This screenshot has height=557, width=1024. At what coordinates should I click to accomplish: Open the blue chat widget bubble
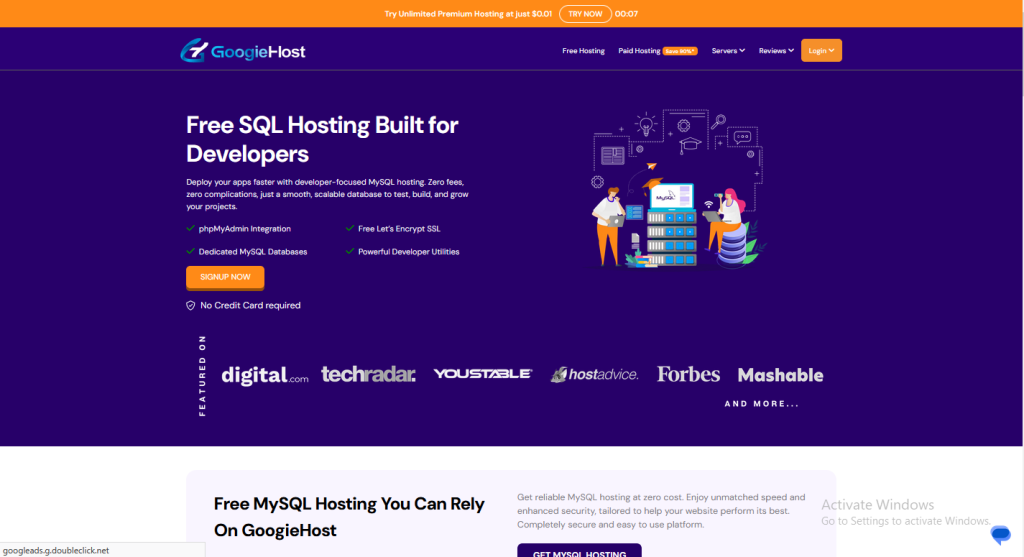tap(1001, 535)
